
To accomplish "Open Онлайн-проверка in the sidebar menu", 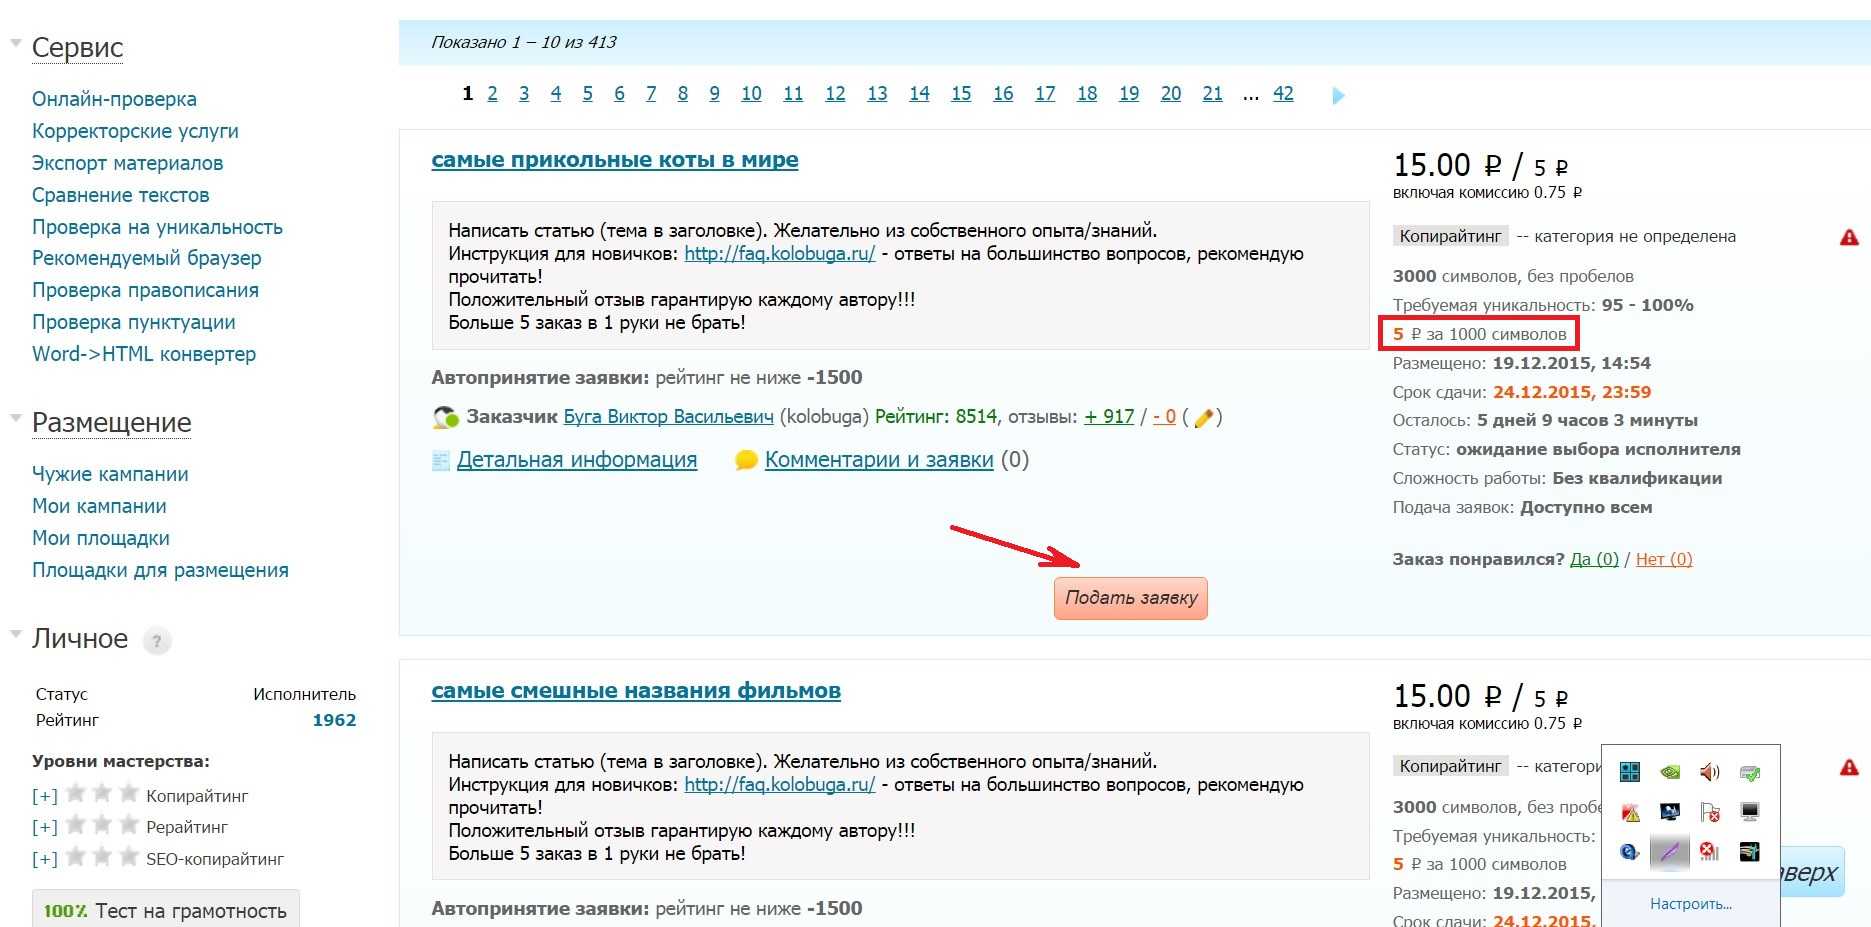I will tap(114, 99).
